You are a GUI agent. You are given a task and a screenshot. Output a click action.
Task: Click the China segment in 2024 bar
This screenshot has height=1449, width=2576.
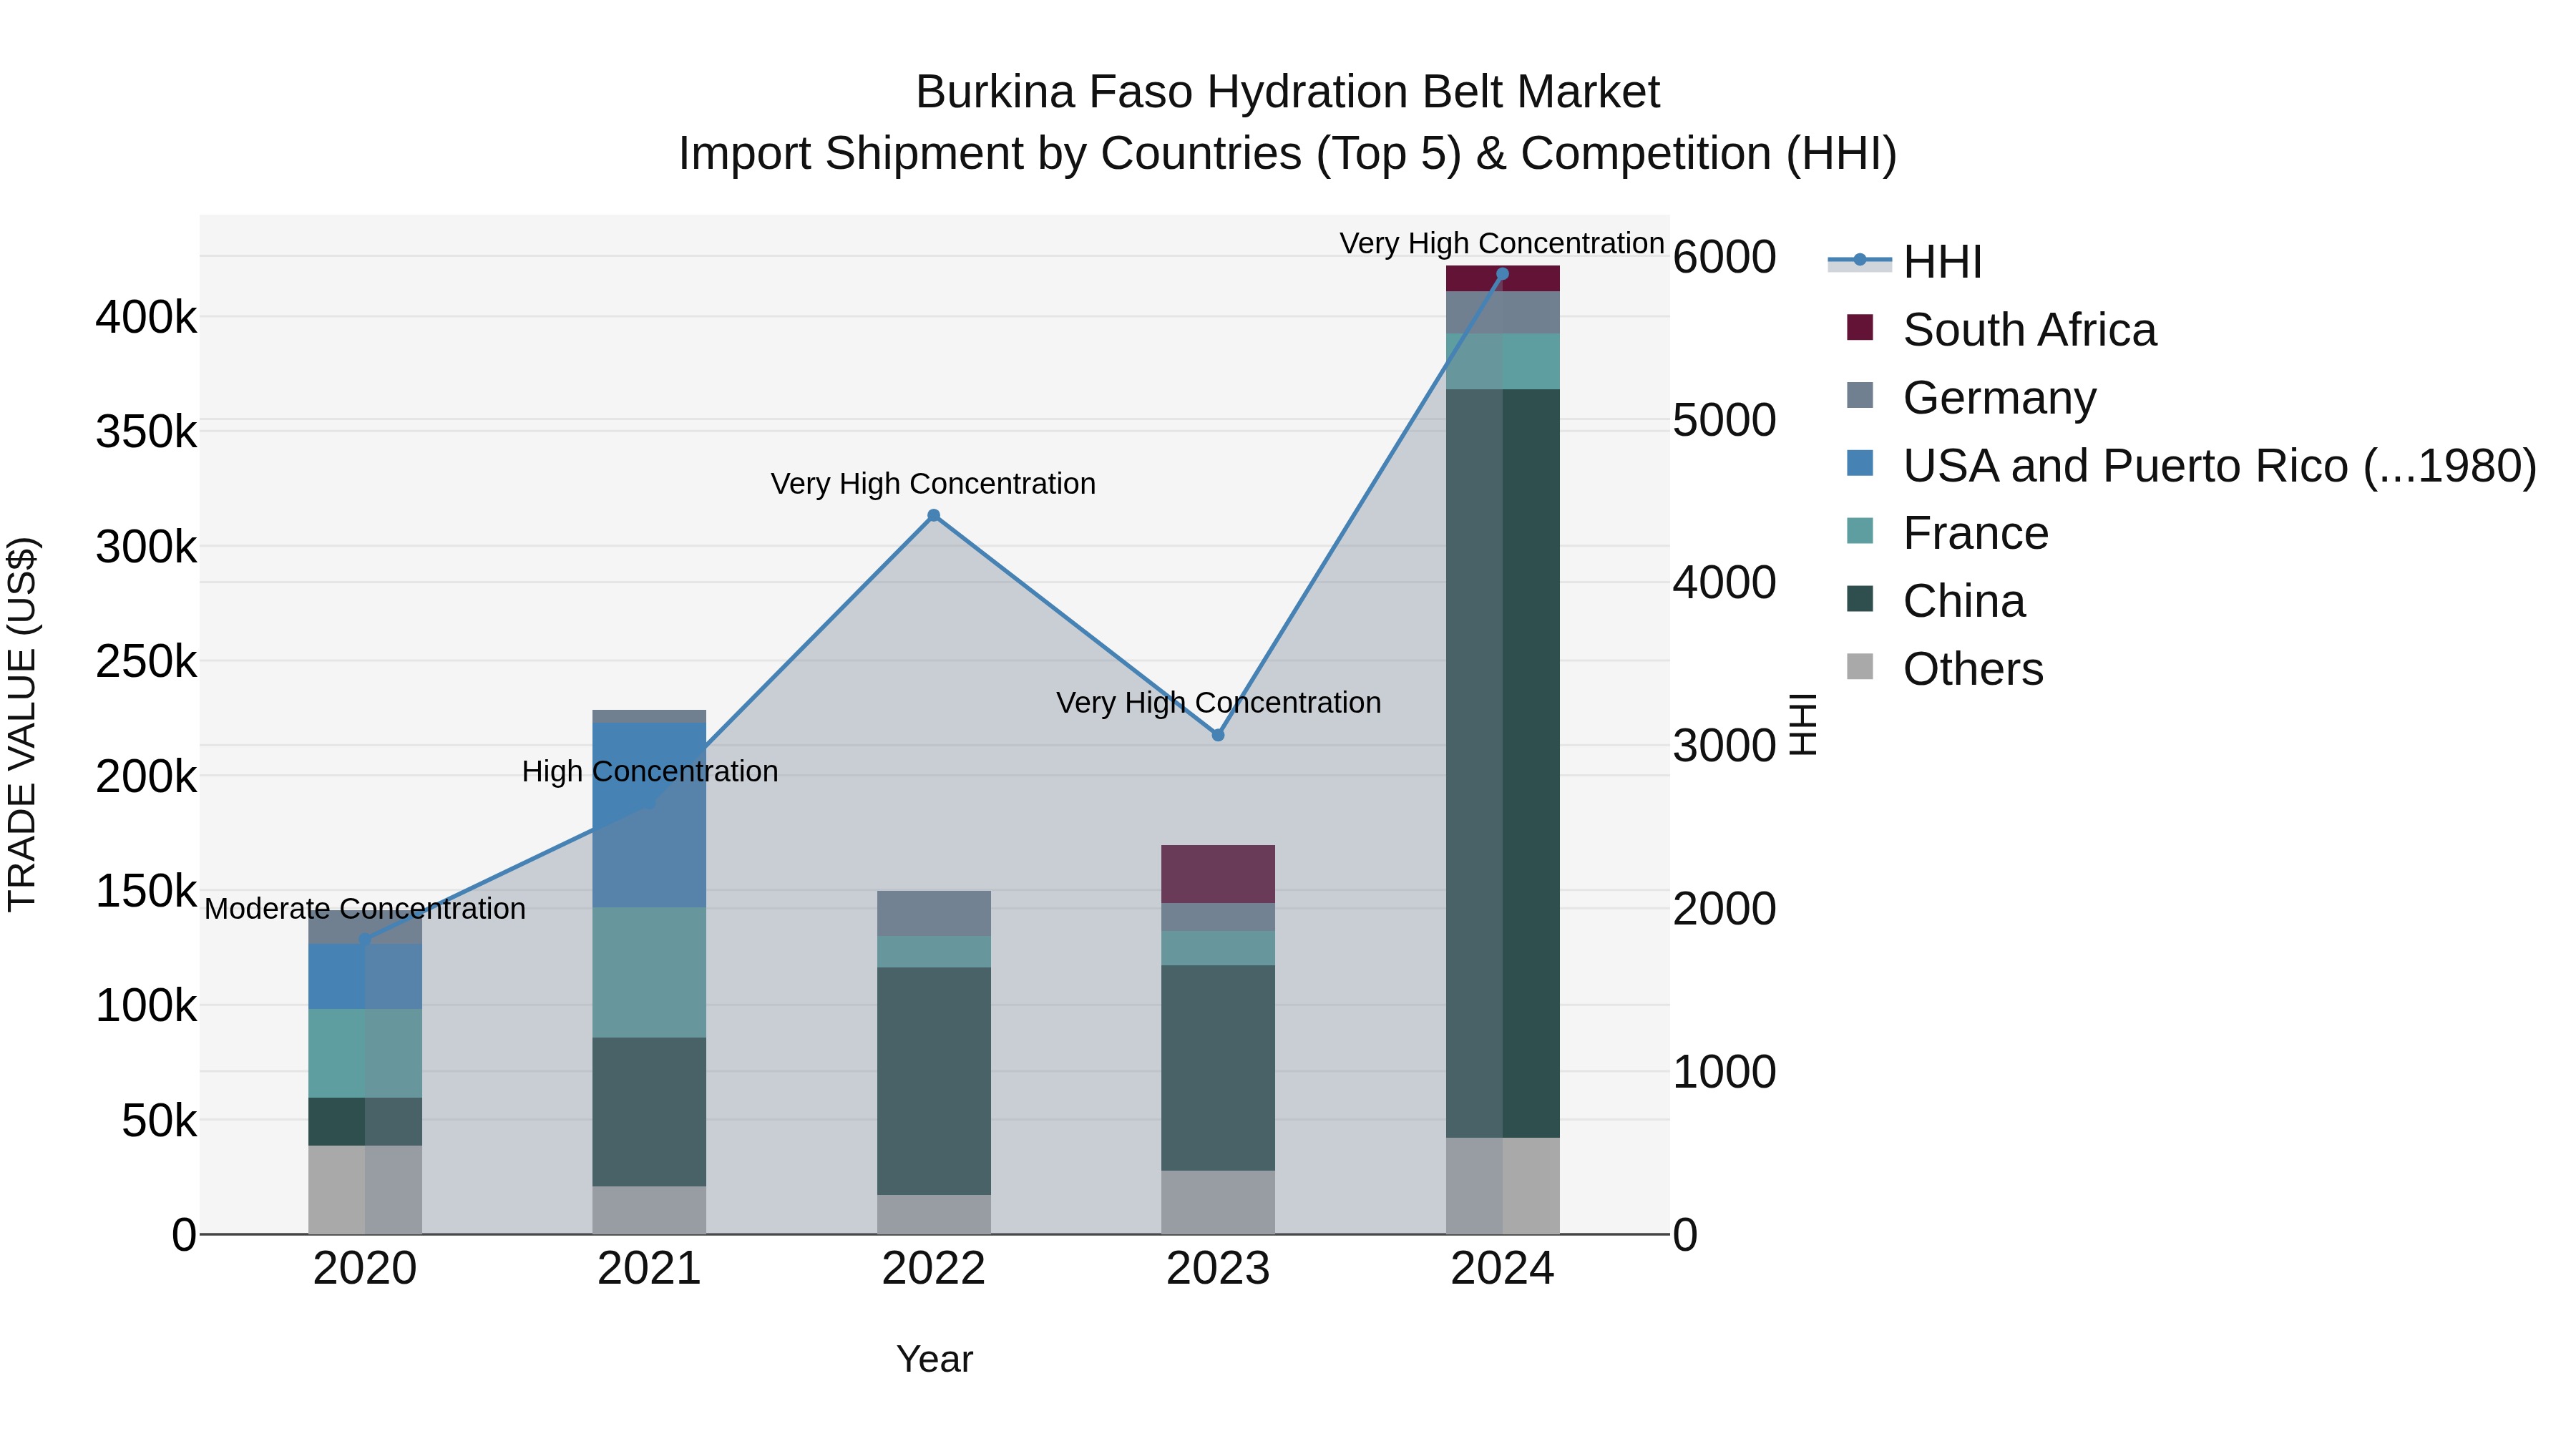point(1503,763)
